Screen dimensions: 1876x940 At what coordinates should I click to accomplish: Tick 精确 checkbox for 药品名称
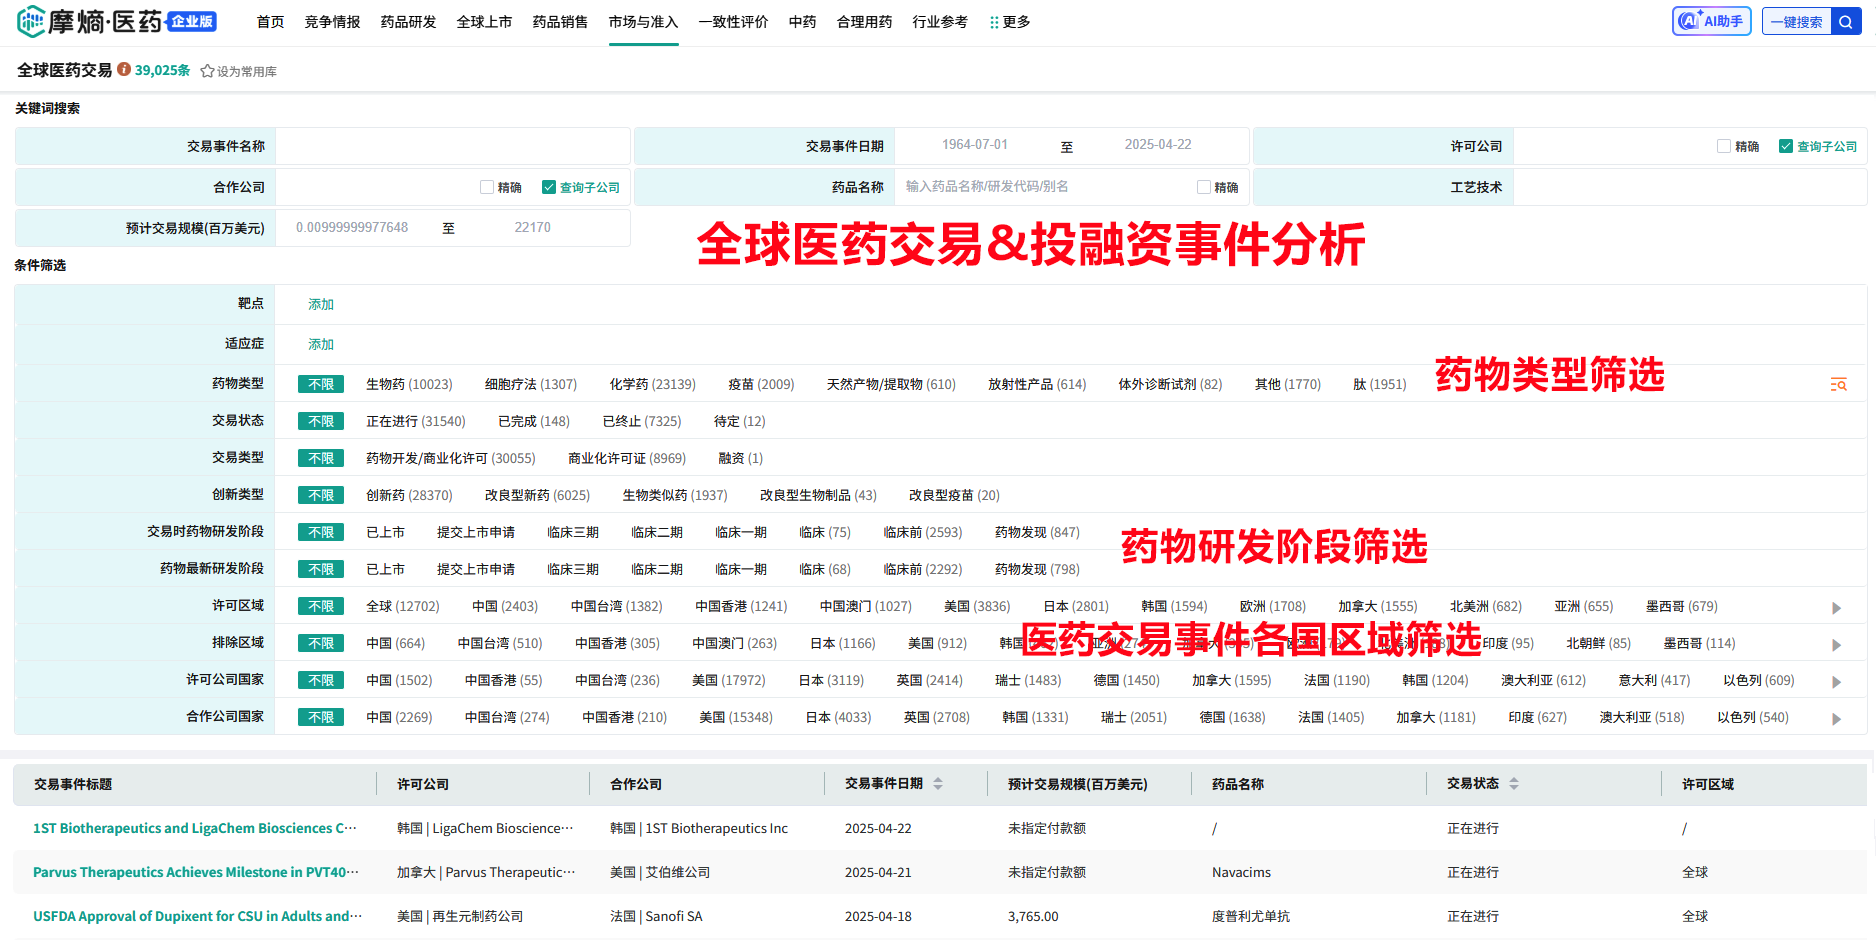[x=1204, y=187]
